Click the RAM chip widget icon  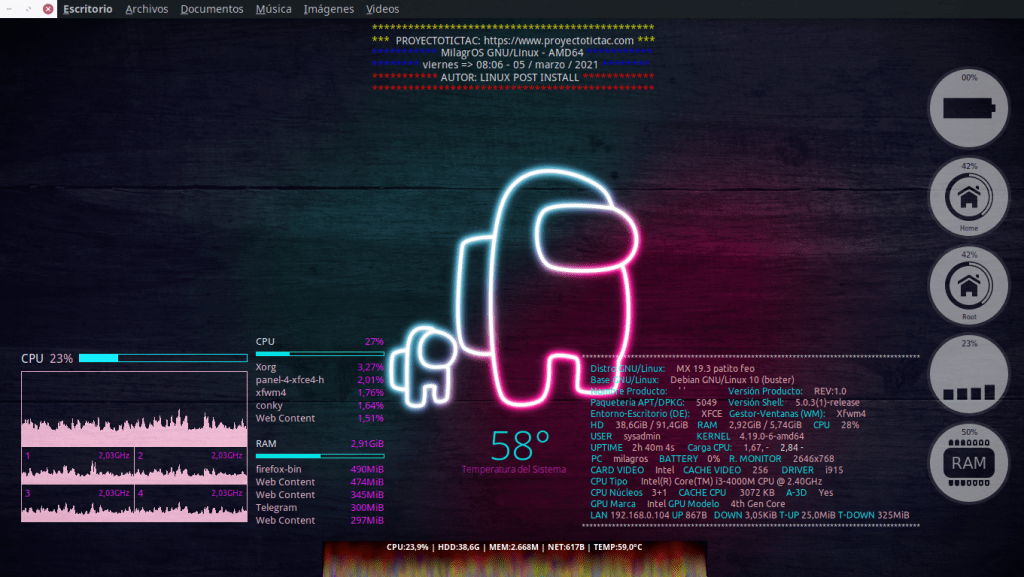(x=968, y=463)
